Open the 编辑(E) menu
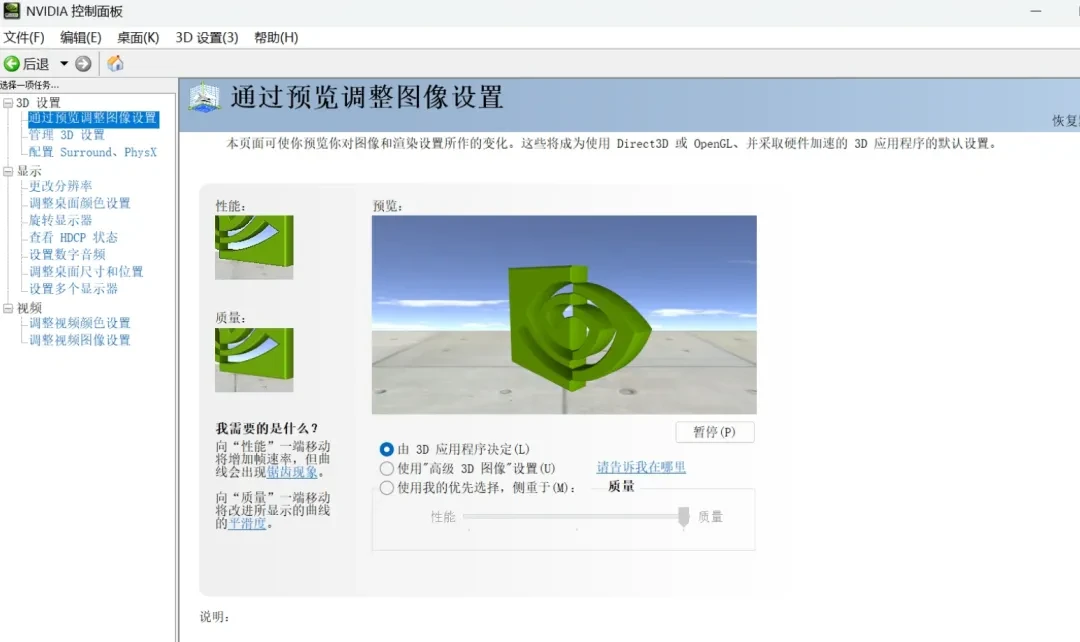Screen dimensions: 1080x642 click(x=81, y=37)
